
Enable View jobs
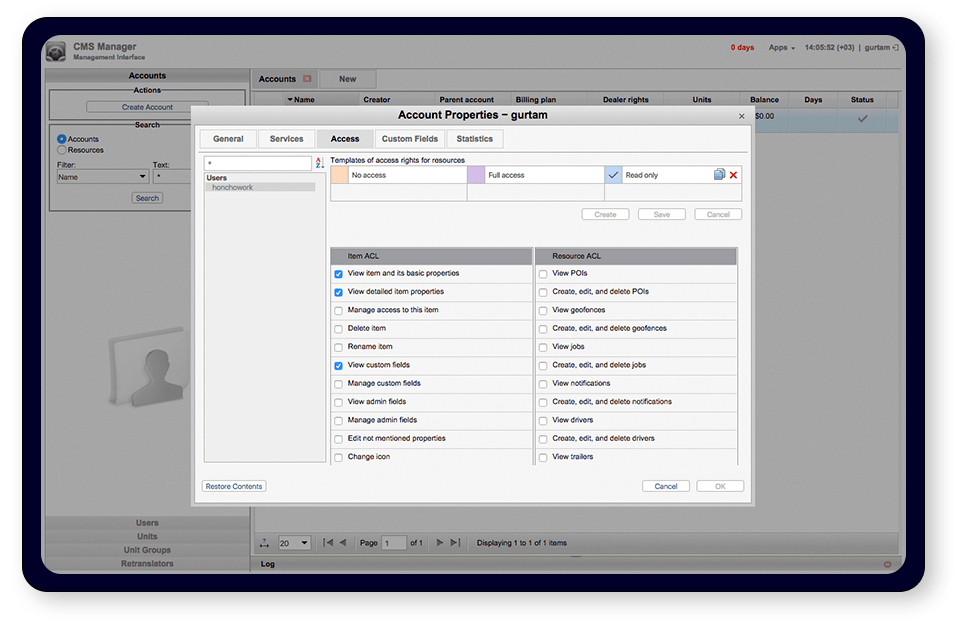pyautogui.click(x=543, y=347)
